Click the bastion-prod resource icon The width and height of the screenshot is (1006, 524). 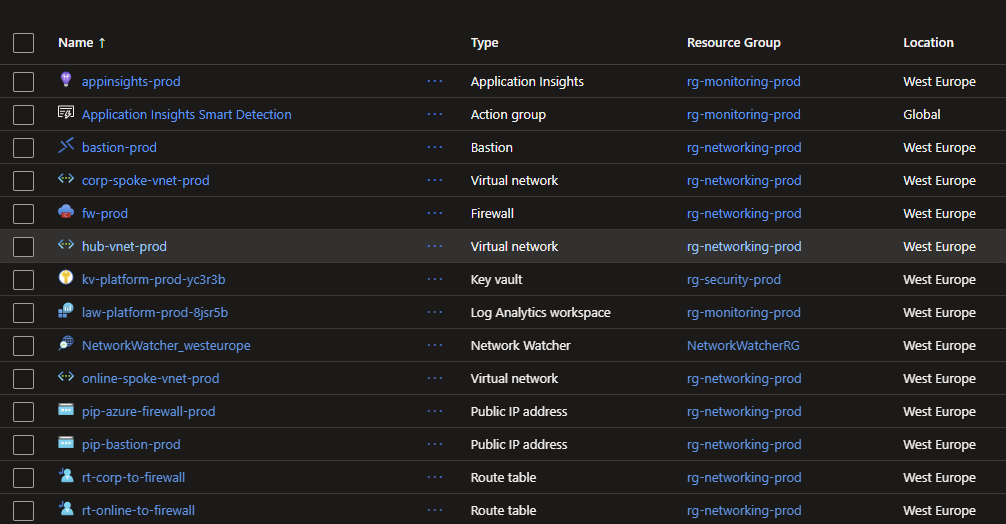click(66, 147)
